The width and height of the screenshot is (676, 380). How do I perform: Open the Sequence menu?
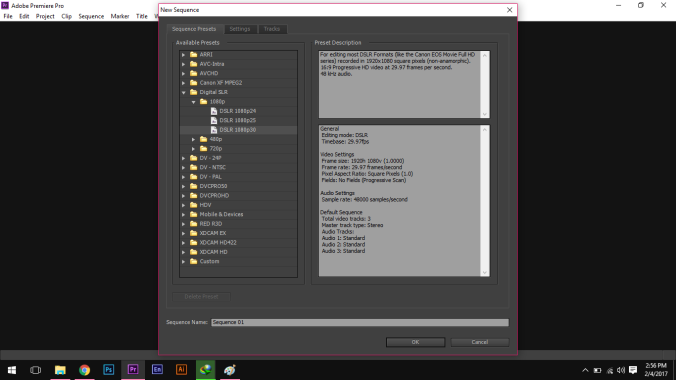[91, 16]
